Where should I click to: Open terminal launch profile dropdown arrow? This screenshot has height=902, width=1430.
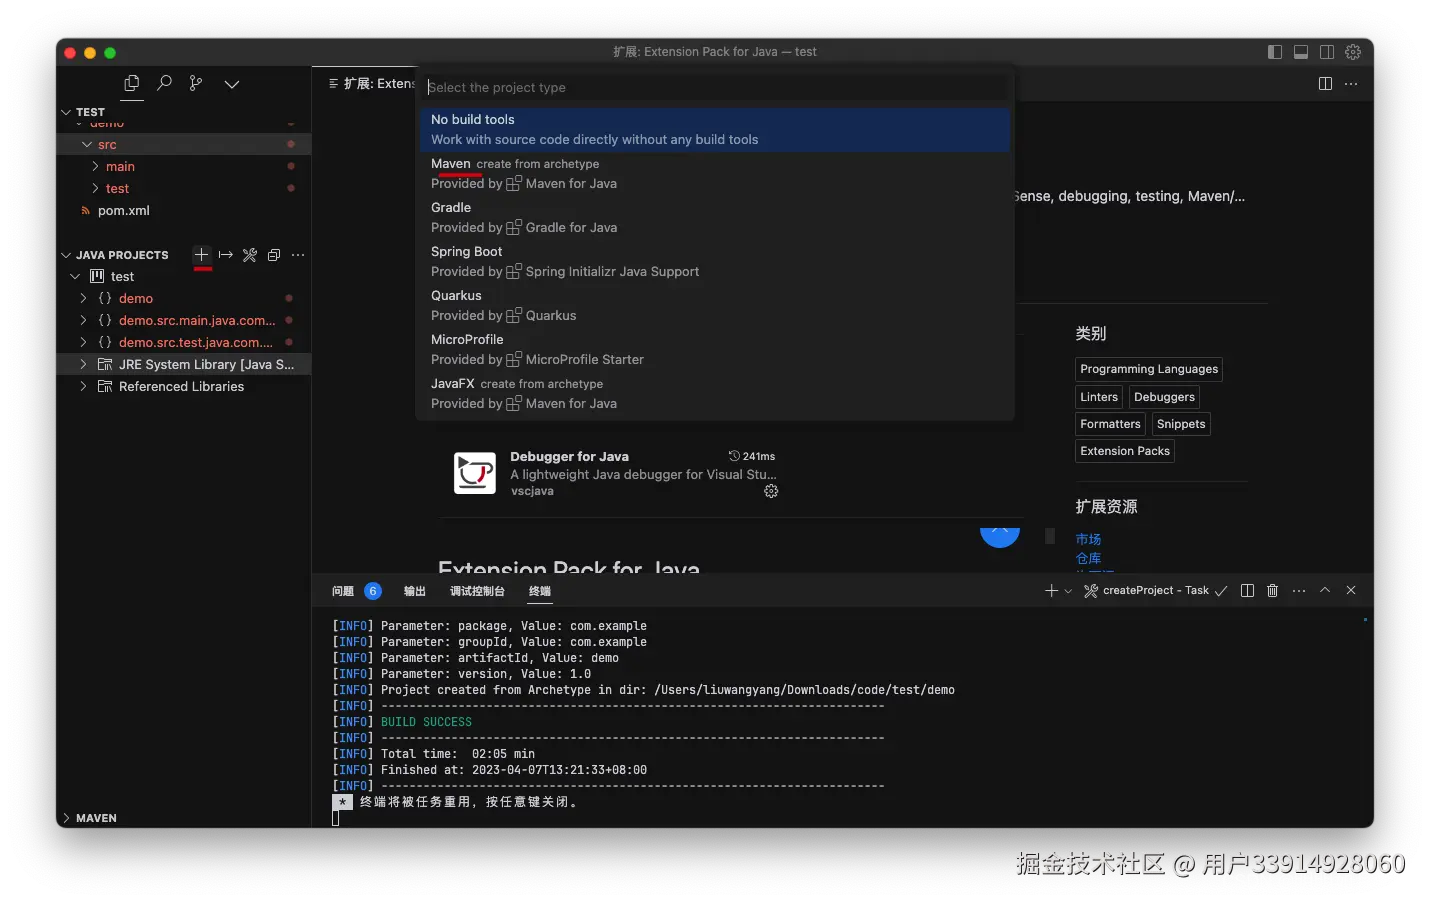(1068, 591)
